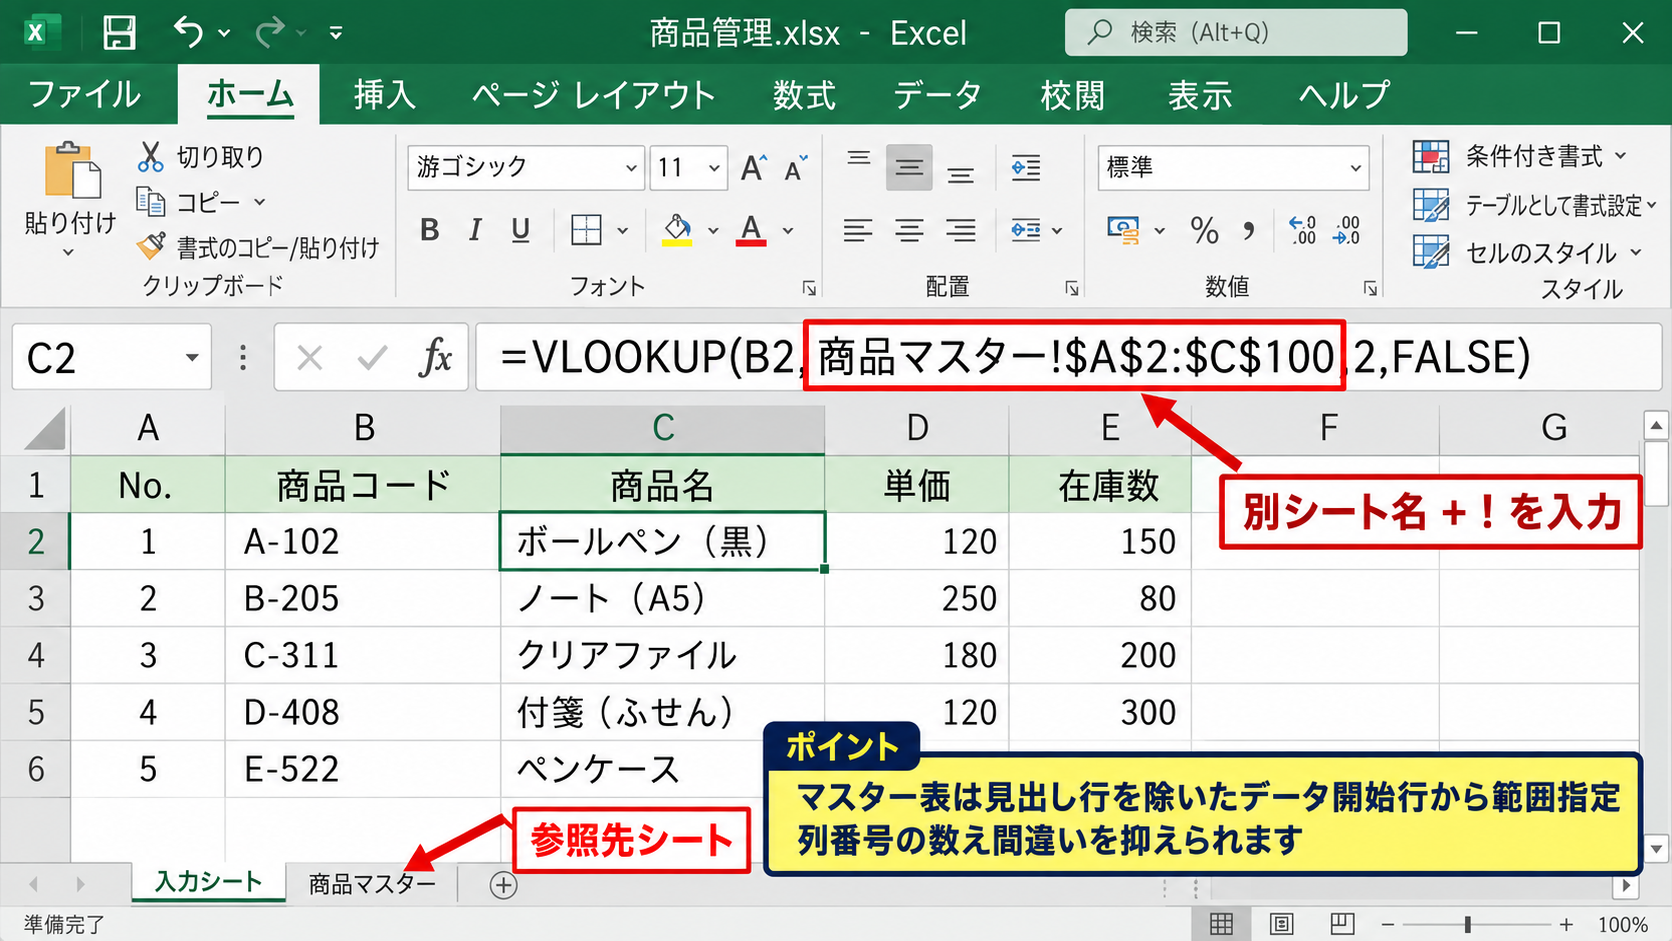The image size is (1672, 941).
Task: Open 条件付き書式 menu
Action: (x=1520, y=156)
